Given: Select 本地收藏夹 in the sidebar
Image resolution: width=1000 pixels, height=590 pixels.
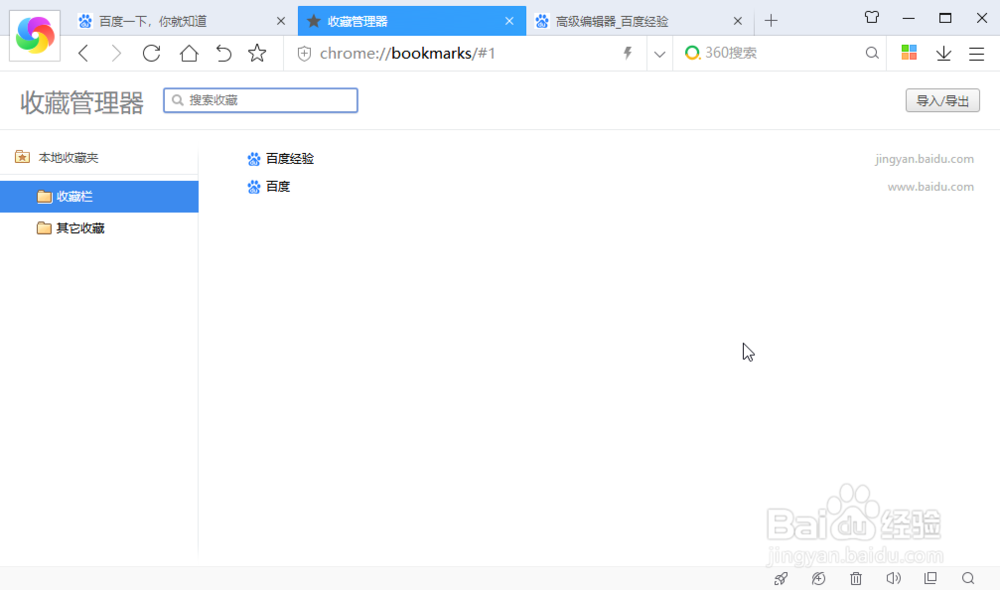Looking at the screenshot, I should pos(68,158).
